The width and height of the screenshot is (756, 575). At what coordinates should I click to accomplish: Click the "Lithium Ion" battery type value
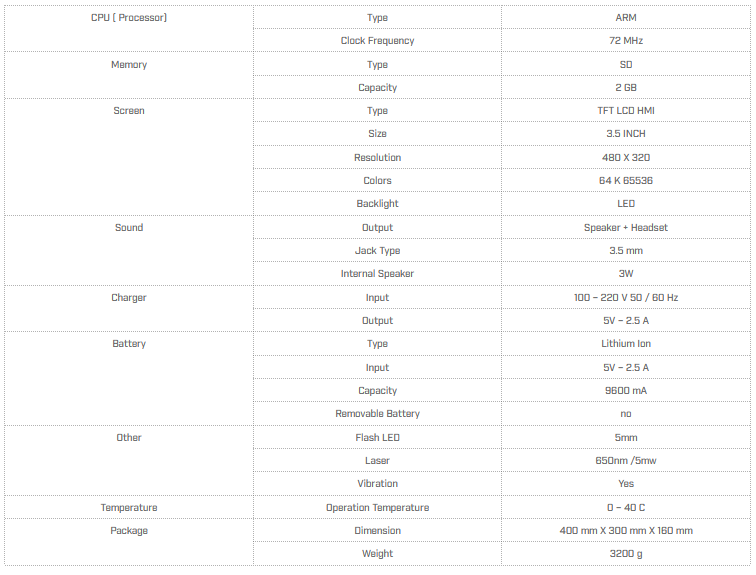pos(626,344)
